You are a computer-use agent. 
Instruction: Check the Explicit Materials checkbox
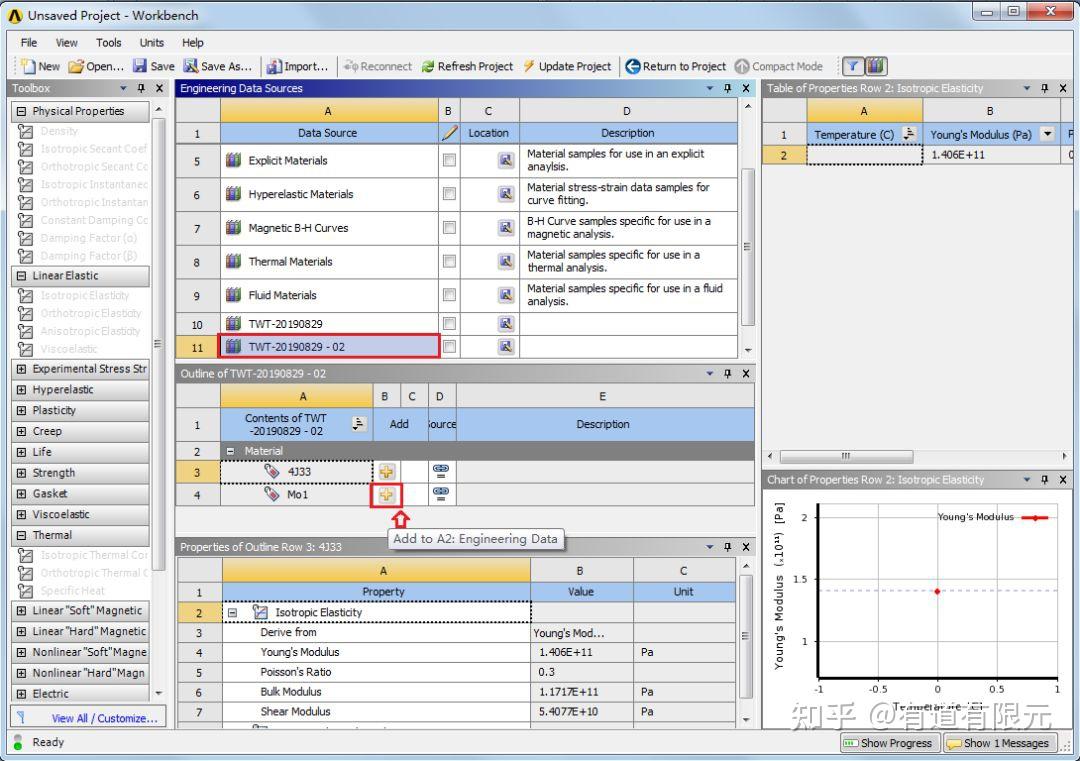pyautogui.click(x=448, y=162)
